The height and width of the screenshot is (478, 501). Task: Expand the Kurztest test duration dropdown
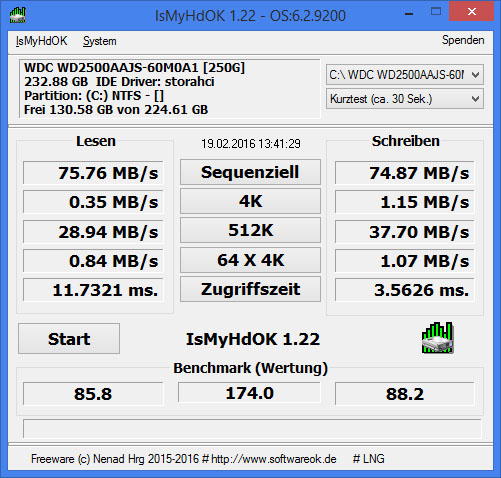tap(405, 99)
